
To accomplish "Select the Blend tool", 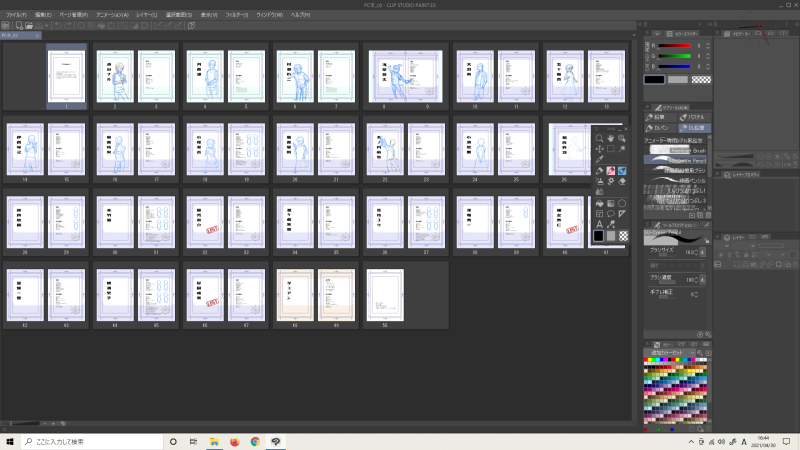I will click(x=599, y=192).
